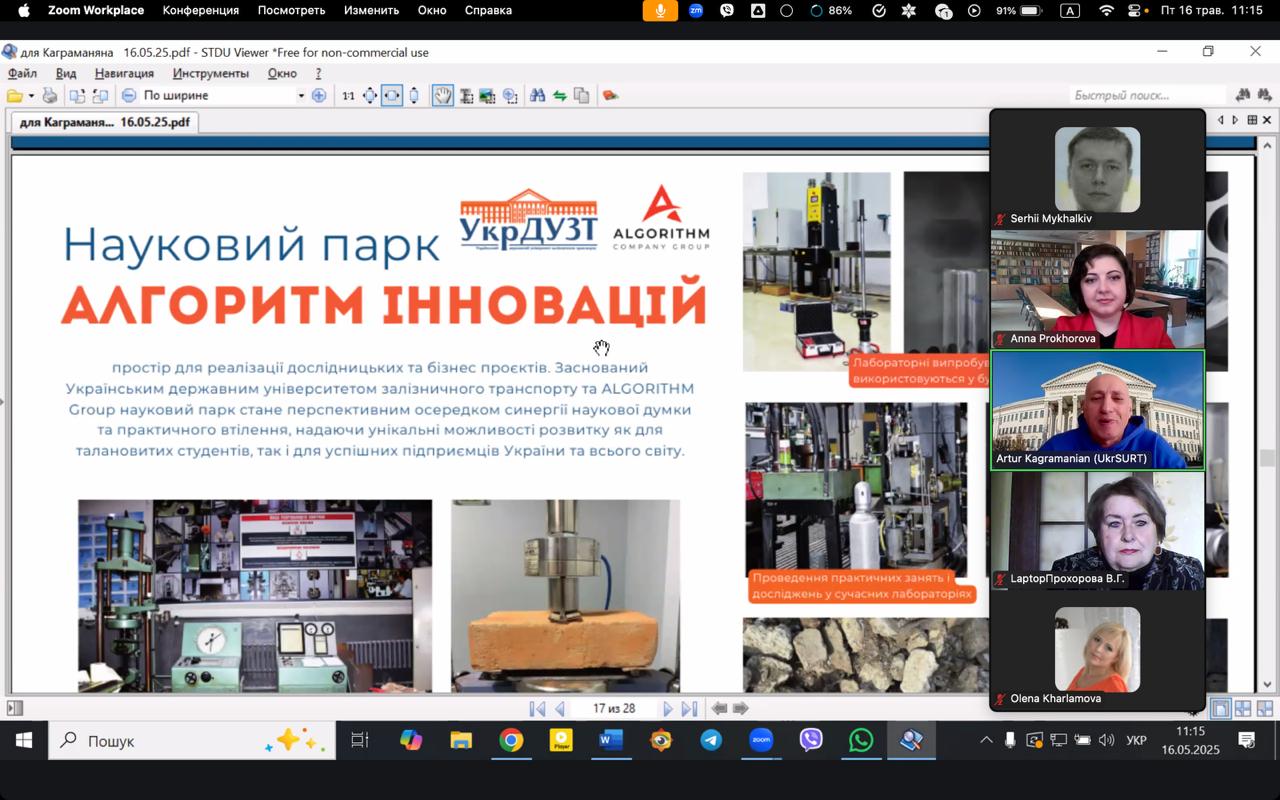Image resolution: width=1280 pixels, height=800 pixels.
Task: Open the Windows Start menu
Action: coord(23,741)
